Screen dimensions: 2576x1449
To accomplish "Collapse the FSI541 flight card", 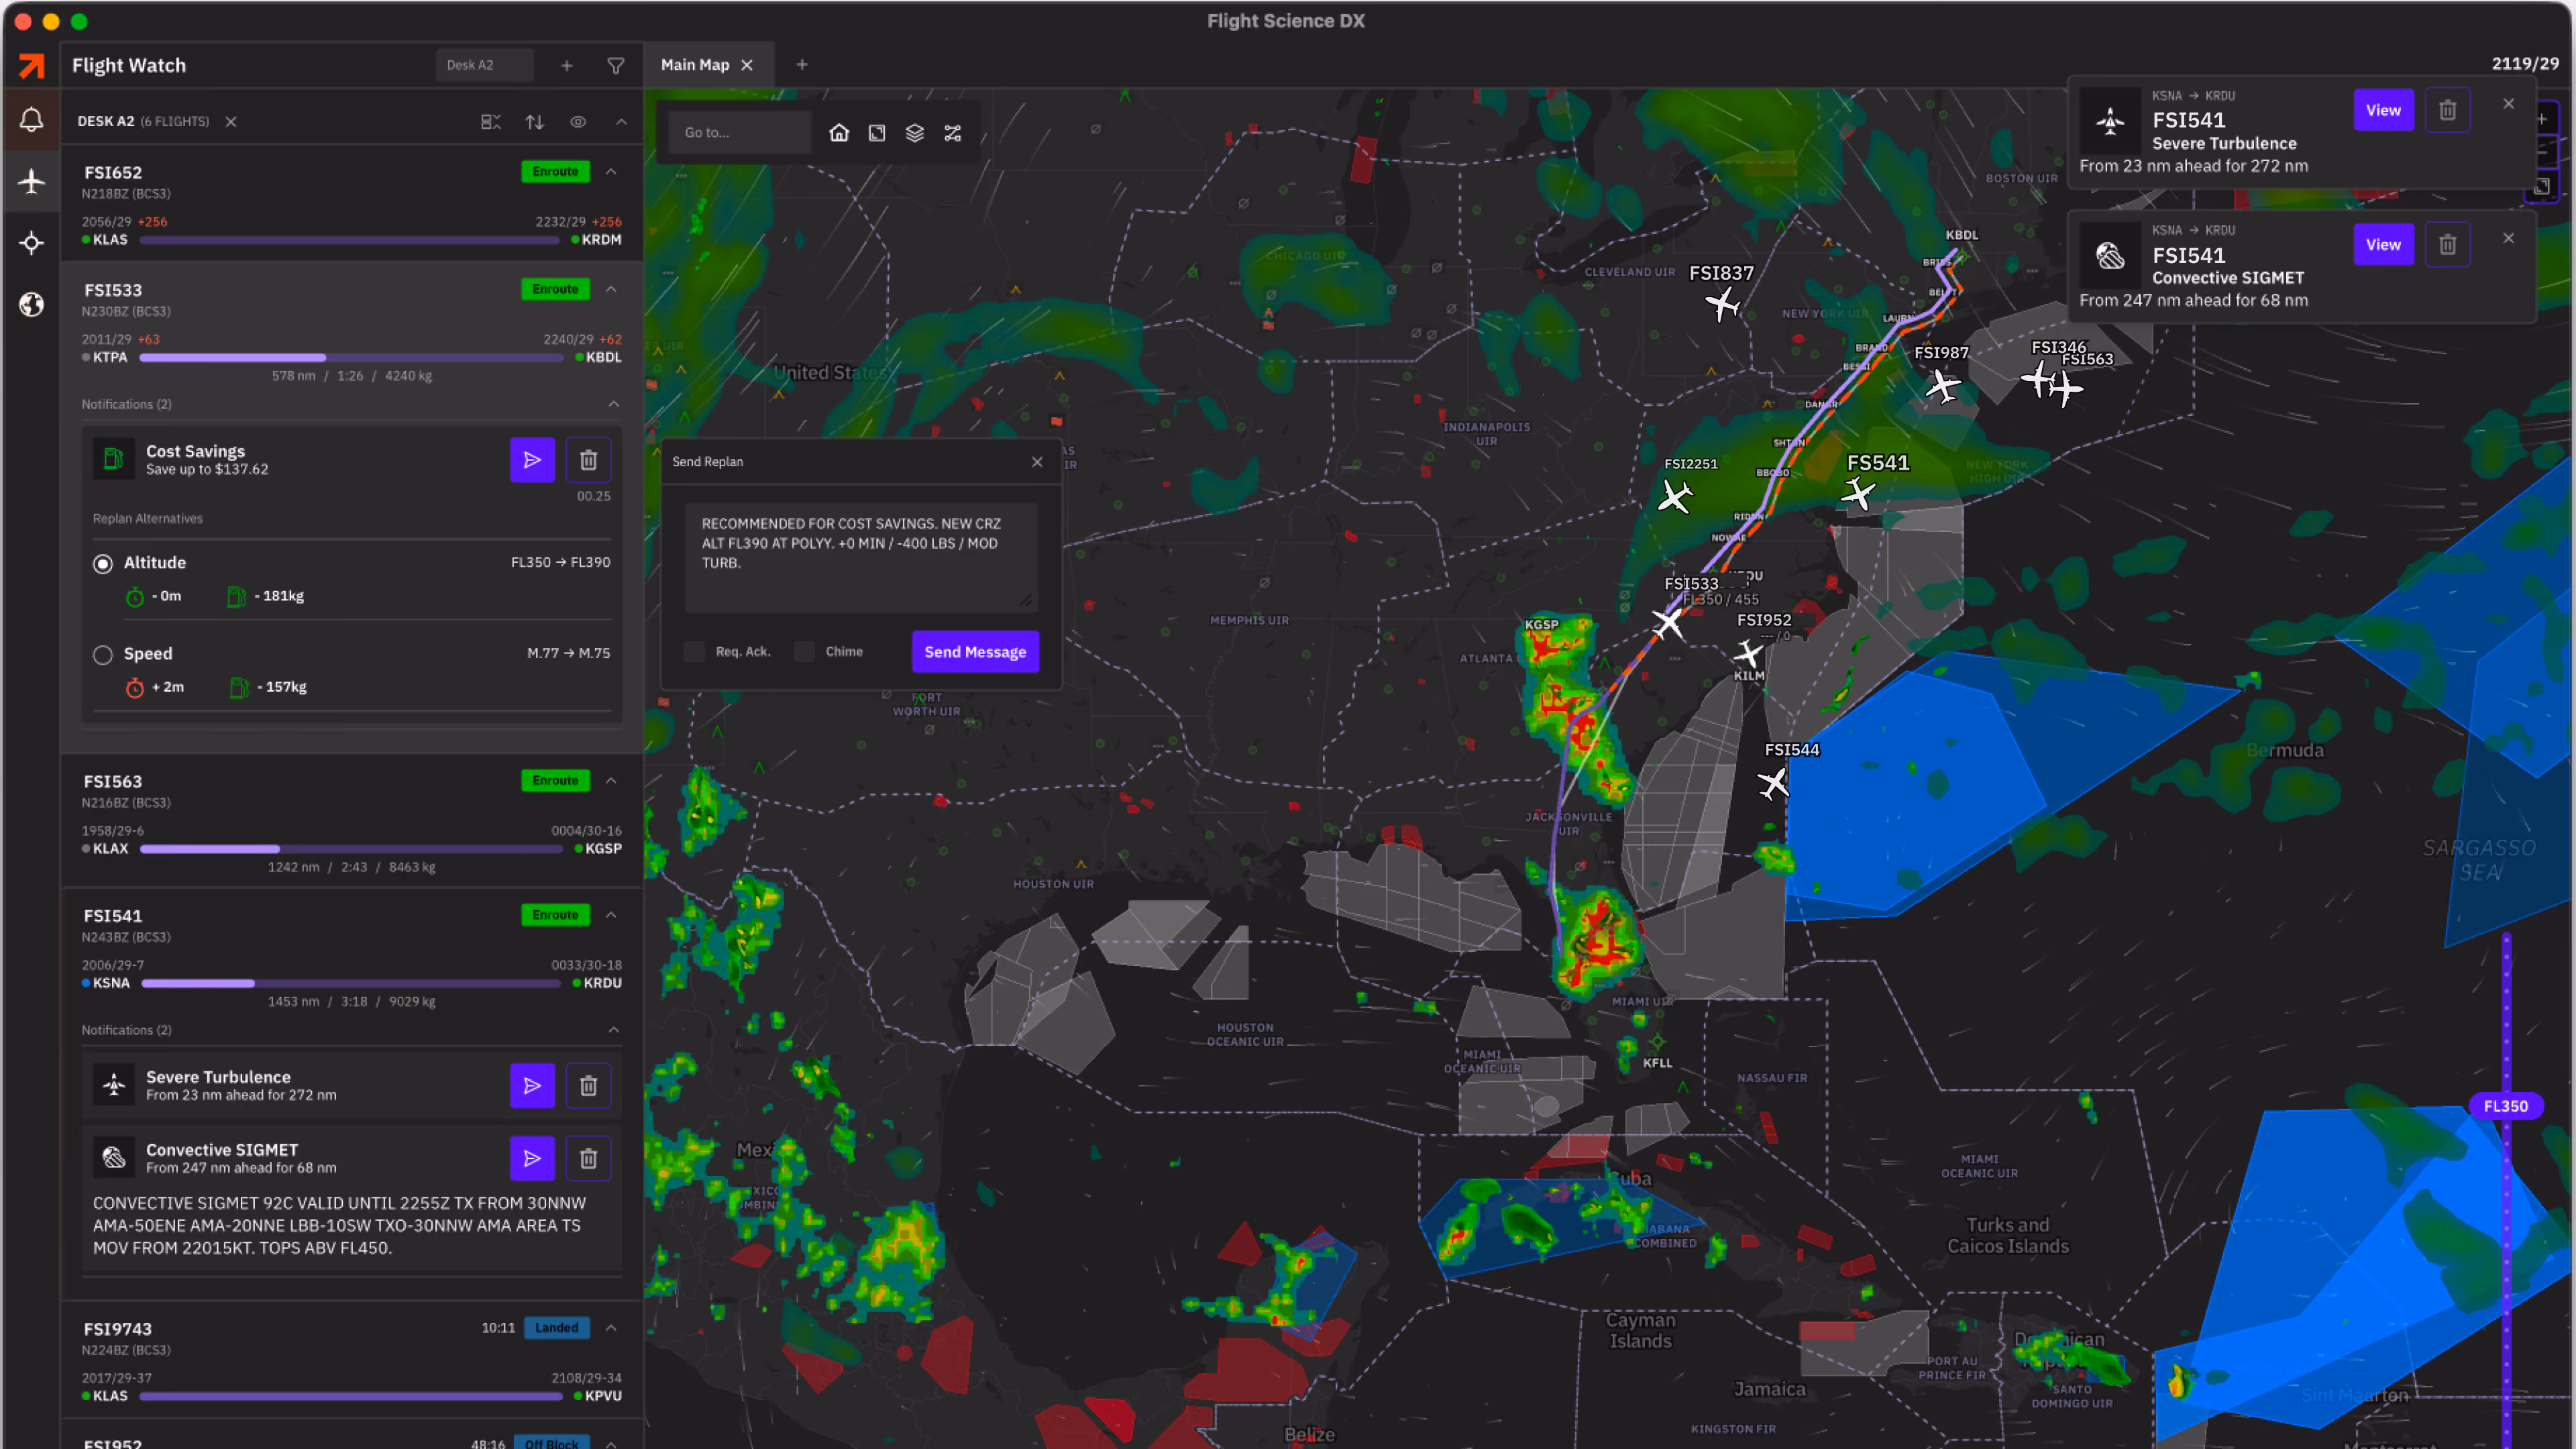I will [x=611, y=915].
